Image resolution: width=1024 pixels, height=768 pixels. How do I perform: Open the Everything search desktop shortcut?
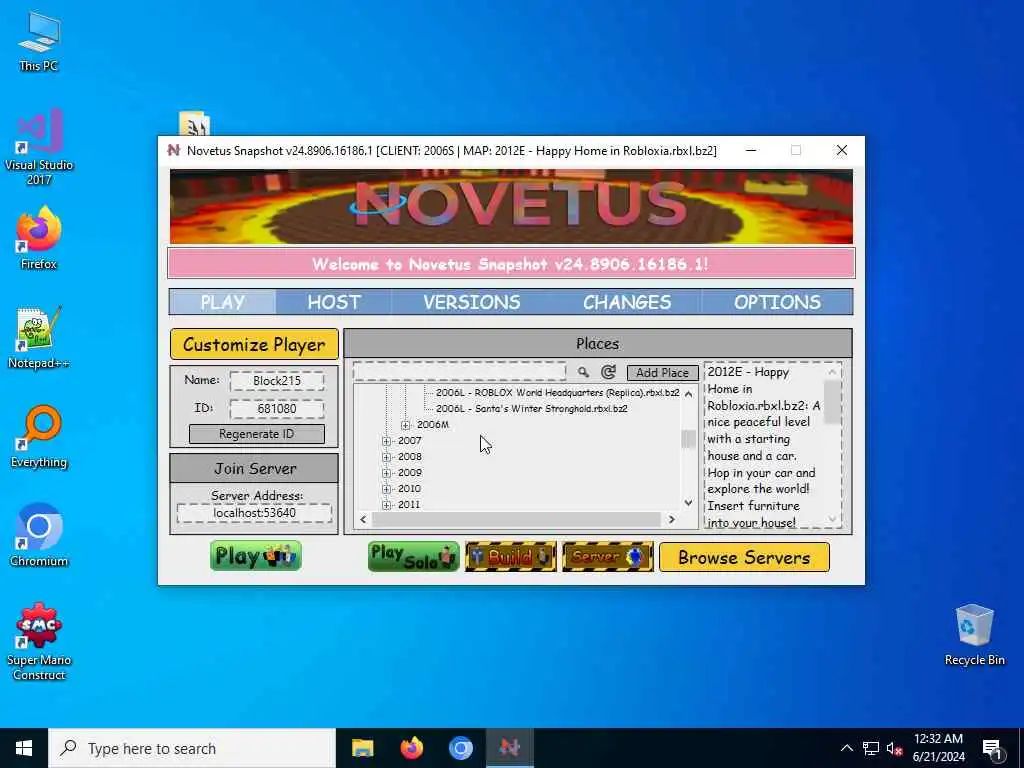tap(39, 438)
